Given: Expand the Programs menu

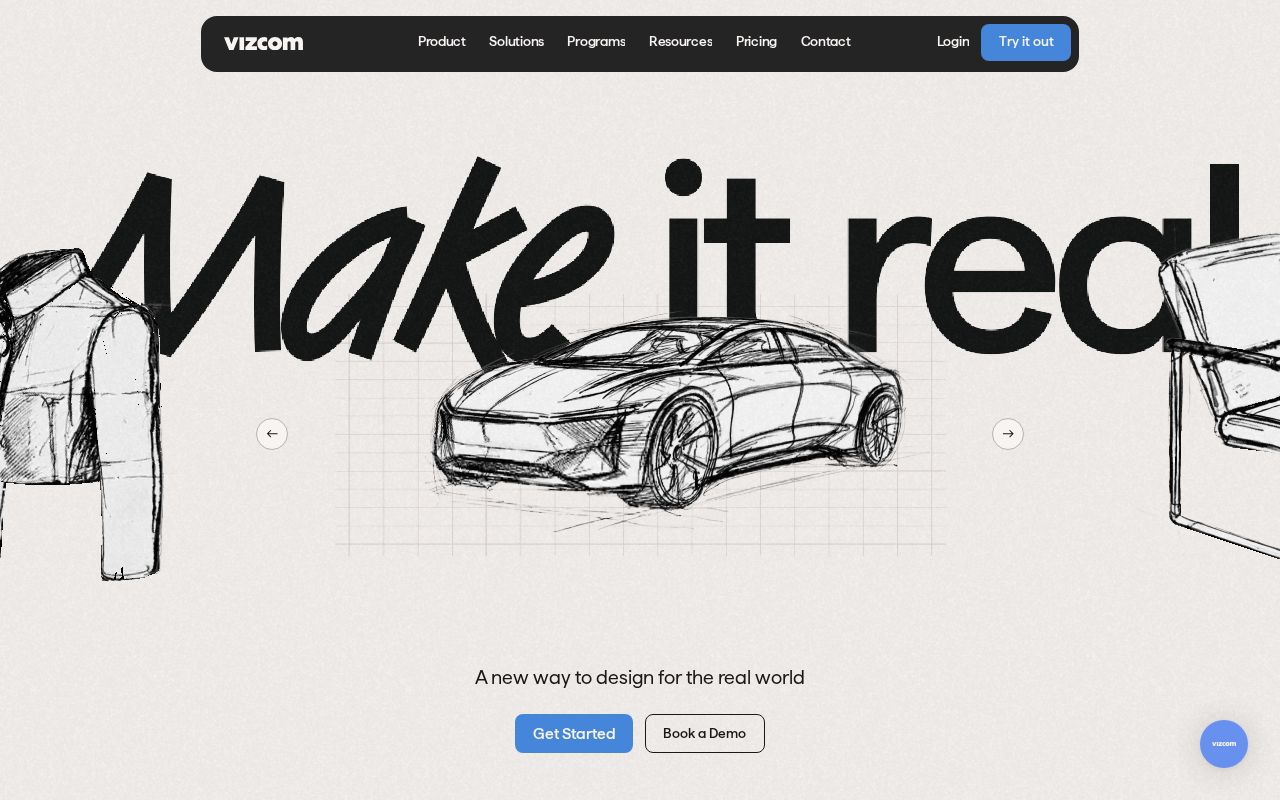Looking at the screenshot, I should pyautogui.click(x=596, y=42).
